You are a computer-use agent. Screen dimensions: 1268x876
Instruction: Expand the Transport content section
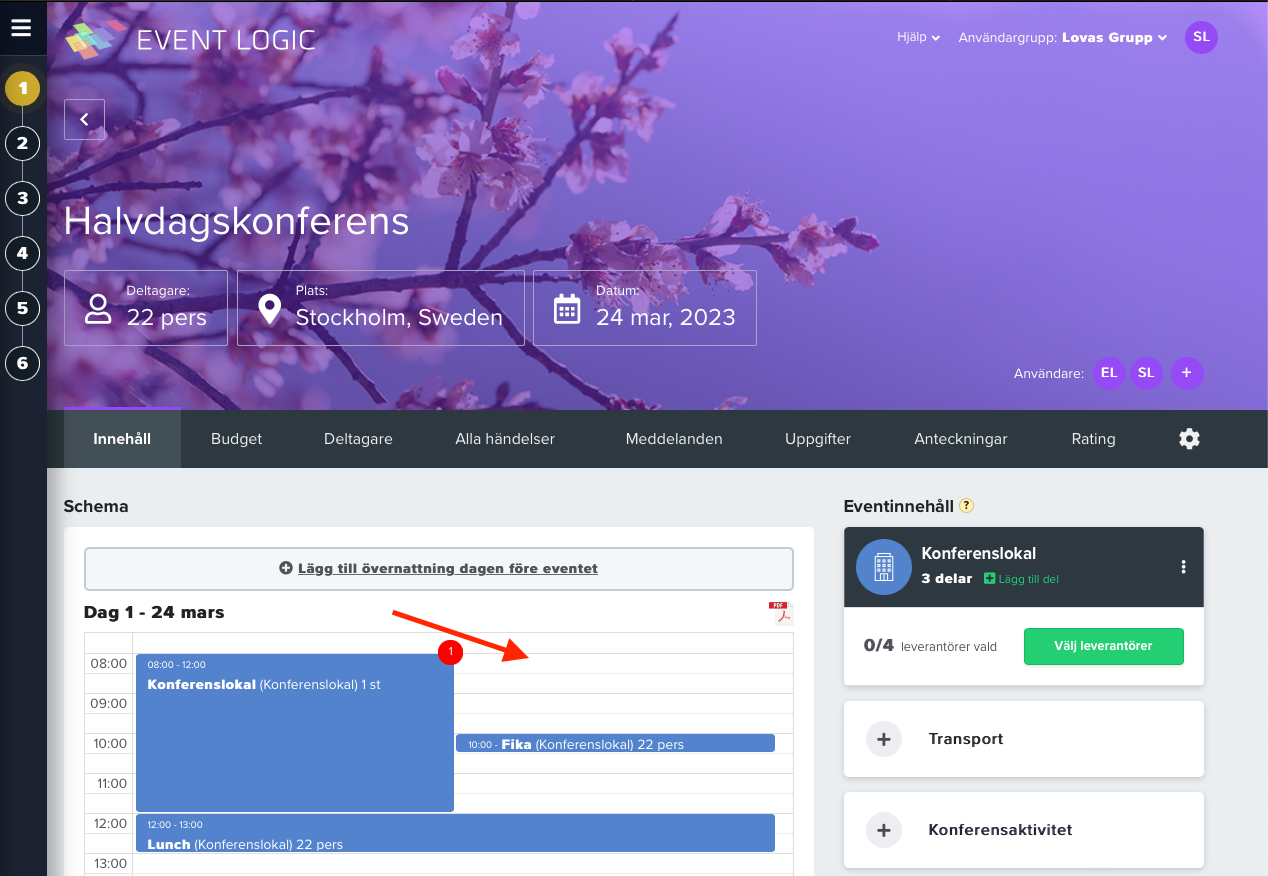pyautogui.click(x=1023, y=739)
